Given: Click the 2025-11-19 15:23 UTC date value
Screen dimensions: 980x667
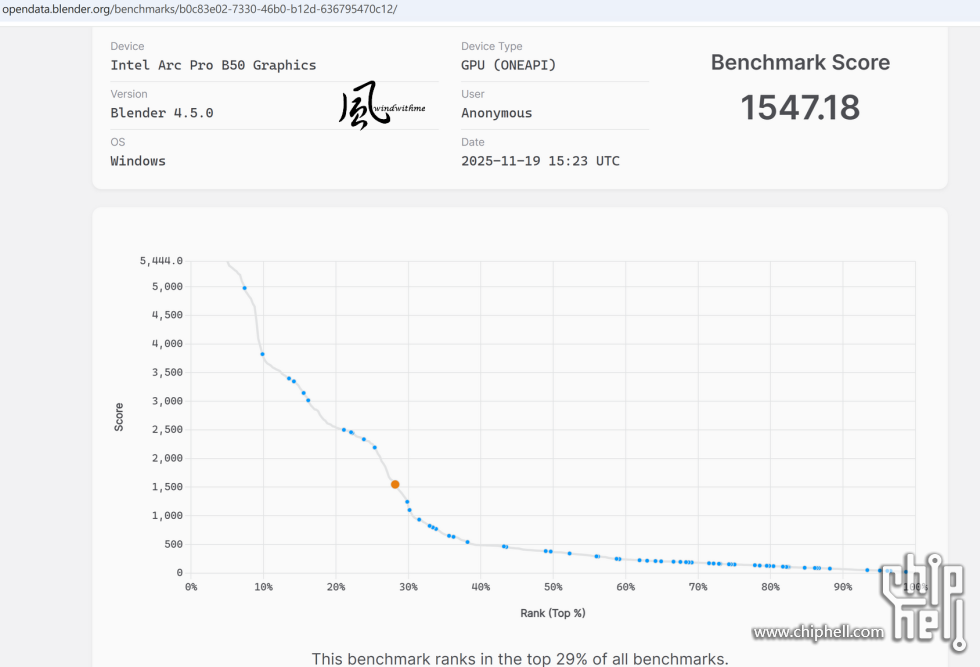Looking at the screenshot, I should (540, 161).
